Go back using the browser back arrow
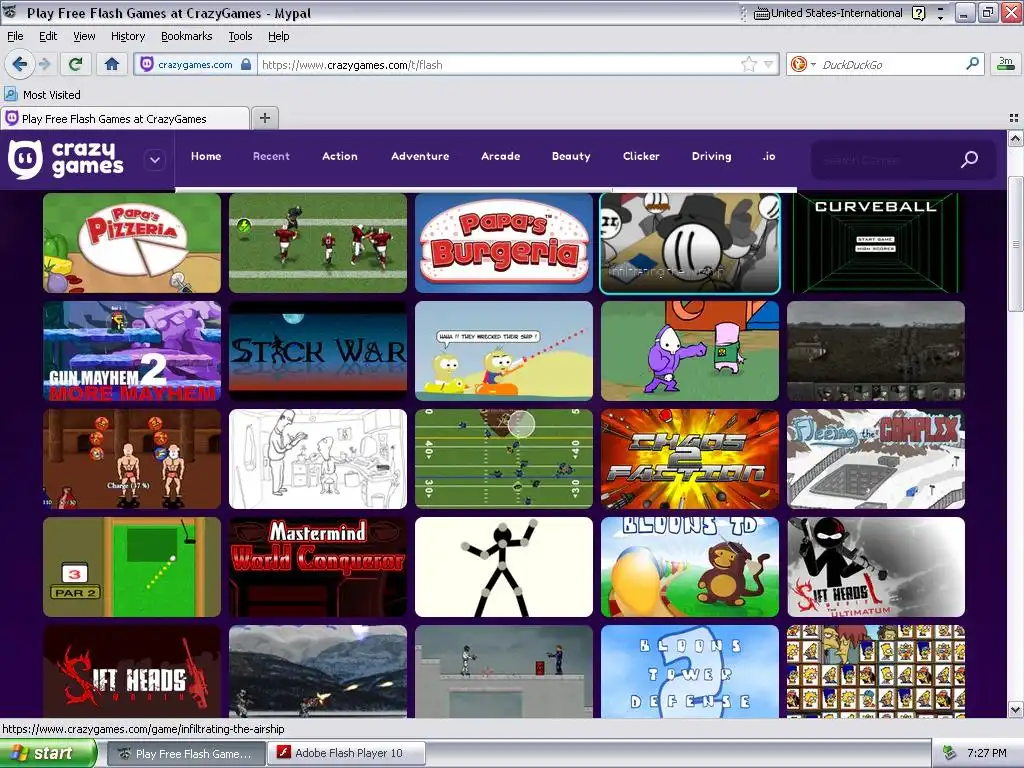The image size is (1024, 768). point(20,64)
